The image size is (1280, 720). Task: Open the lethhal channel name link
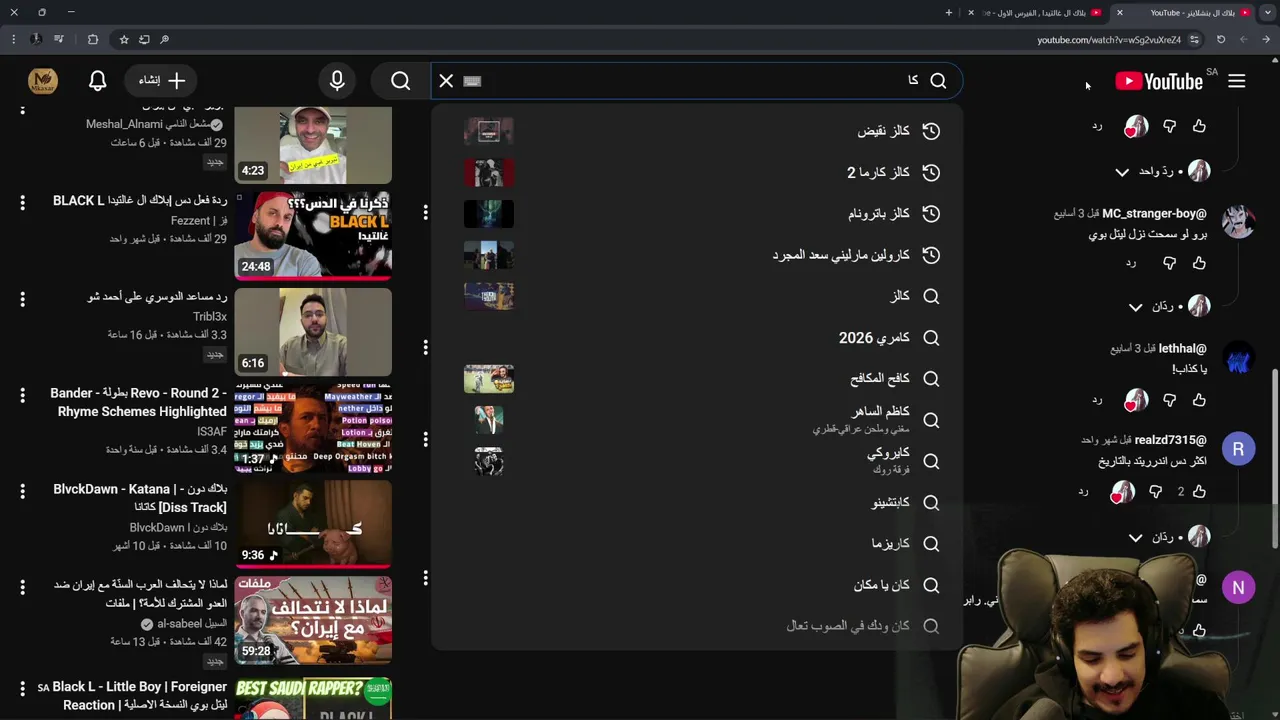1182,349
